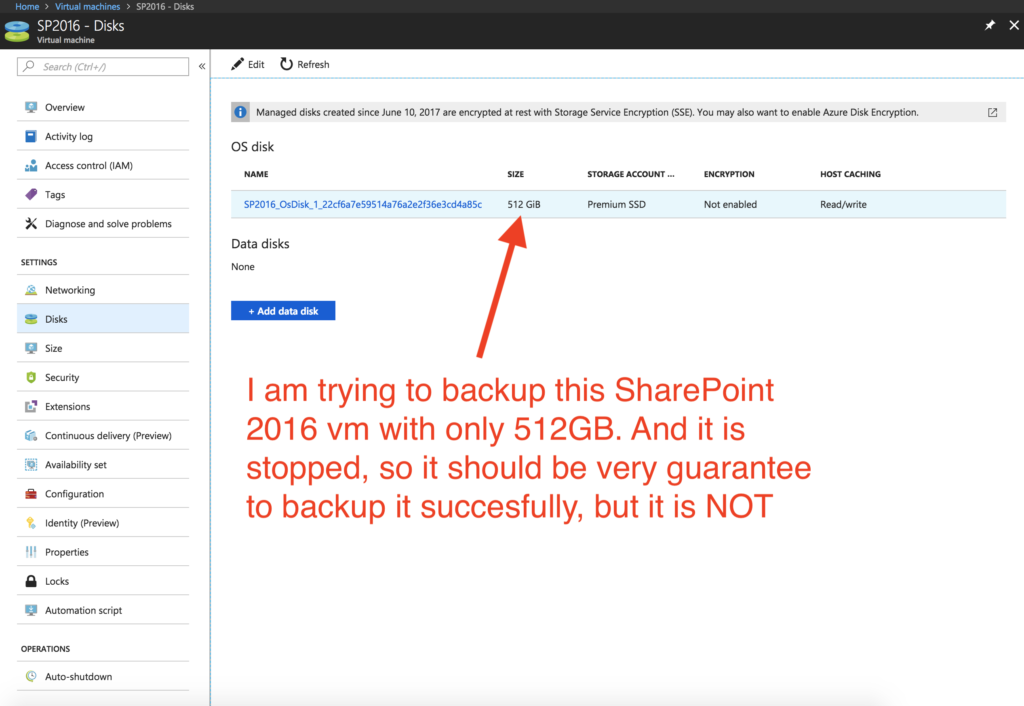The width and height of the screenshot is (1024, 706).
Task: Click the Size monitor icon
Action: (x=31, y=348)
